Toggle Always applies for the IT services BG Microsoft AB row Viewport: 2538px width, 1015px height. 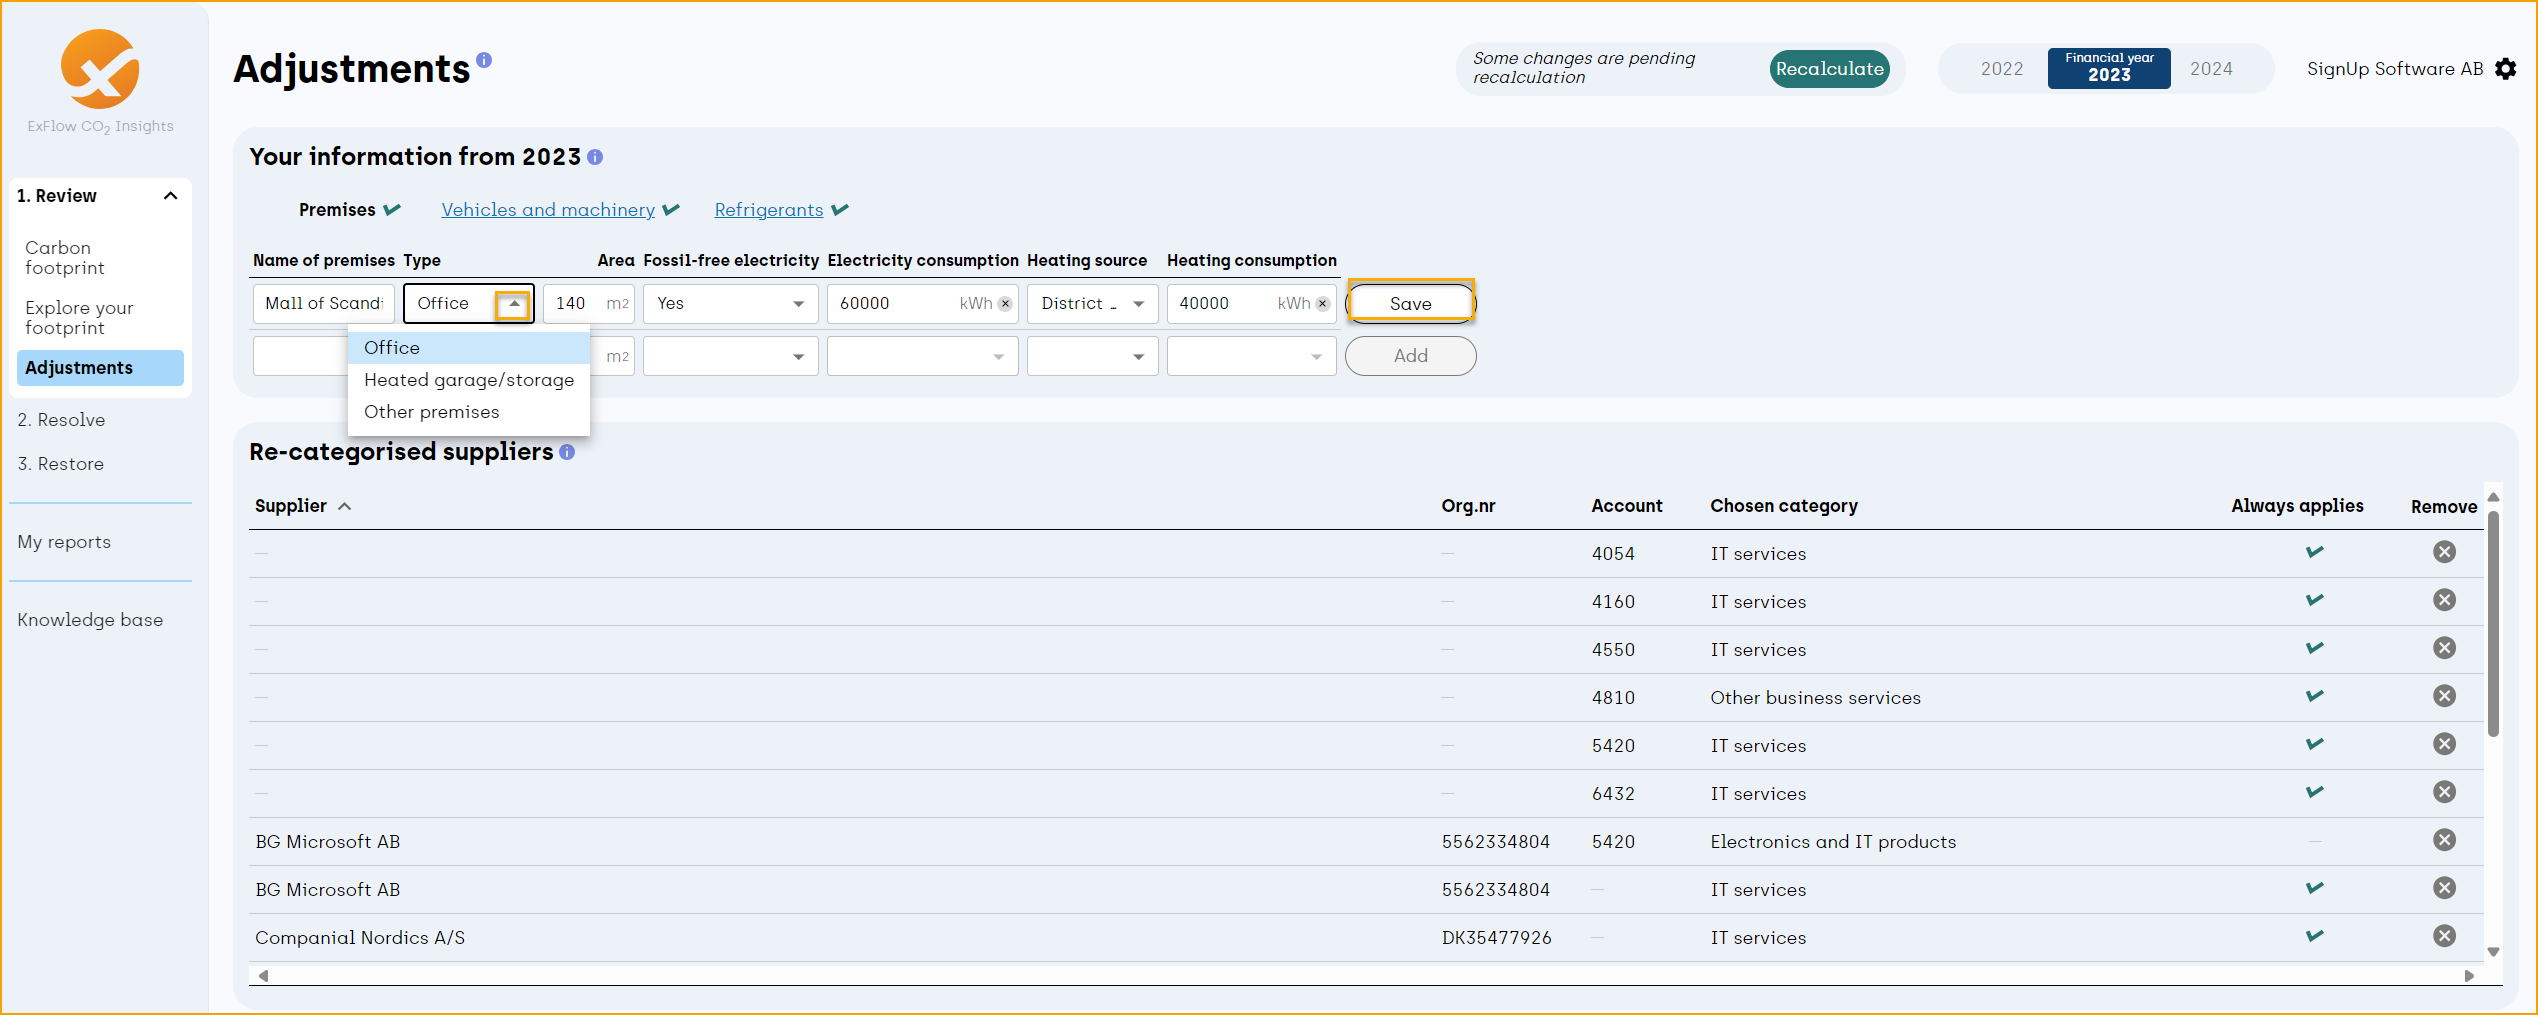tap(2315, 887)
